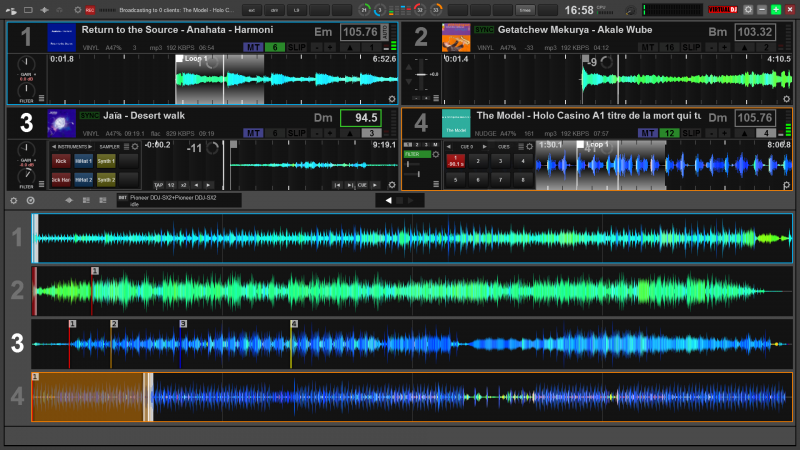800x450 pixels.
Task: Jump to hot cue 1 on deck 4
Action: [x=456, y=161]
